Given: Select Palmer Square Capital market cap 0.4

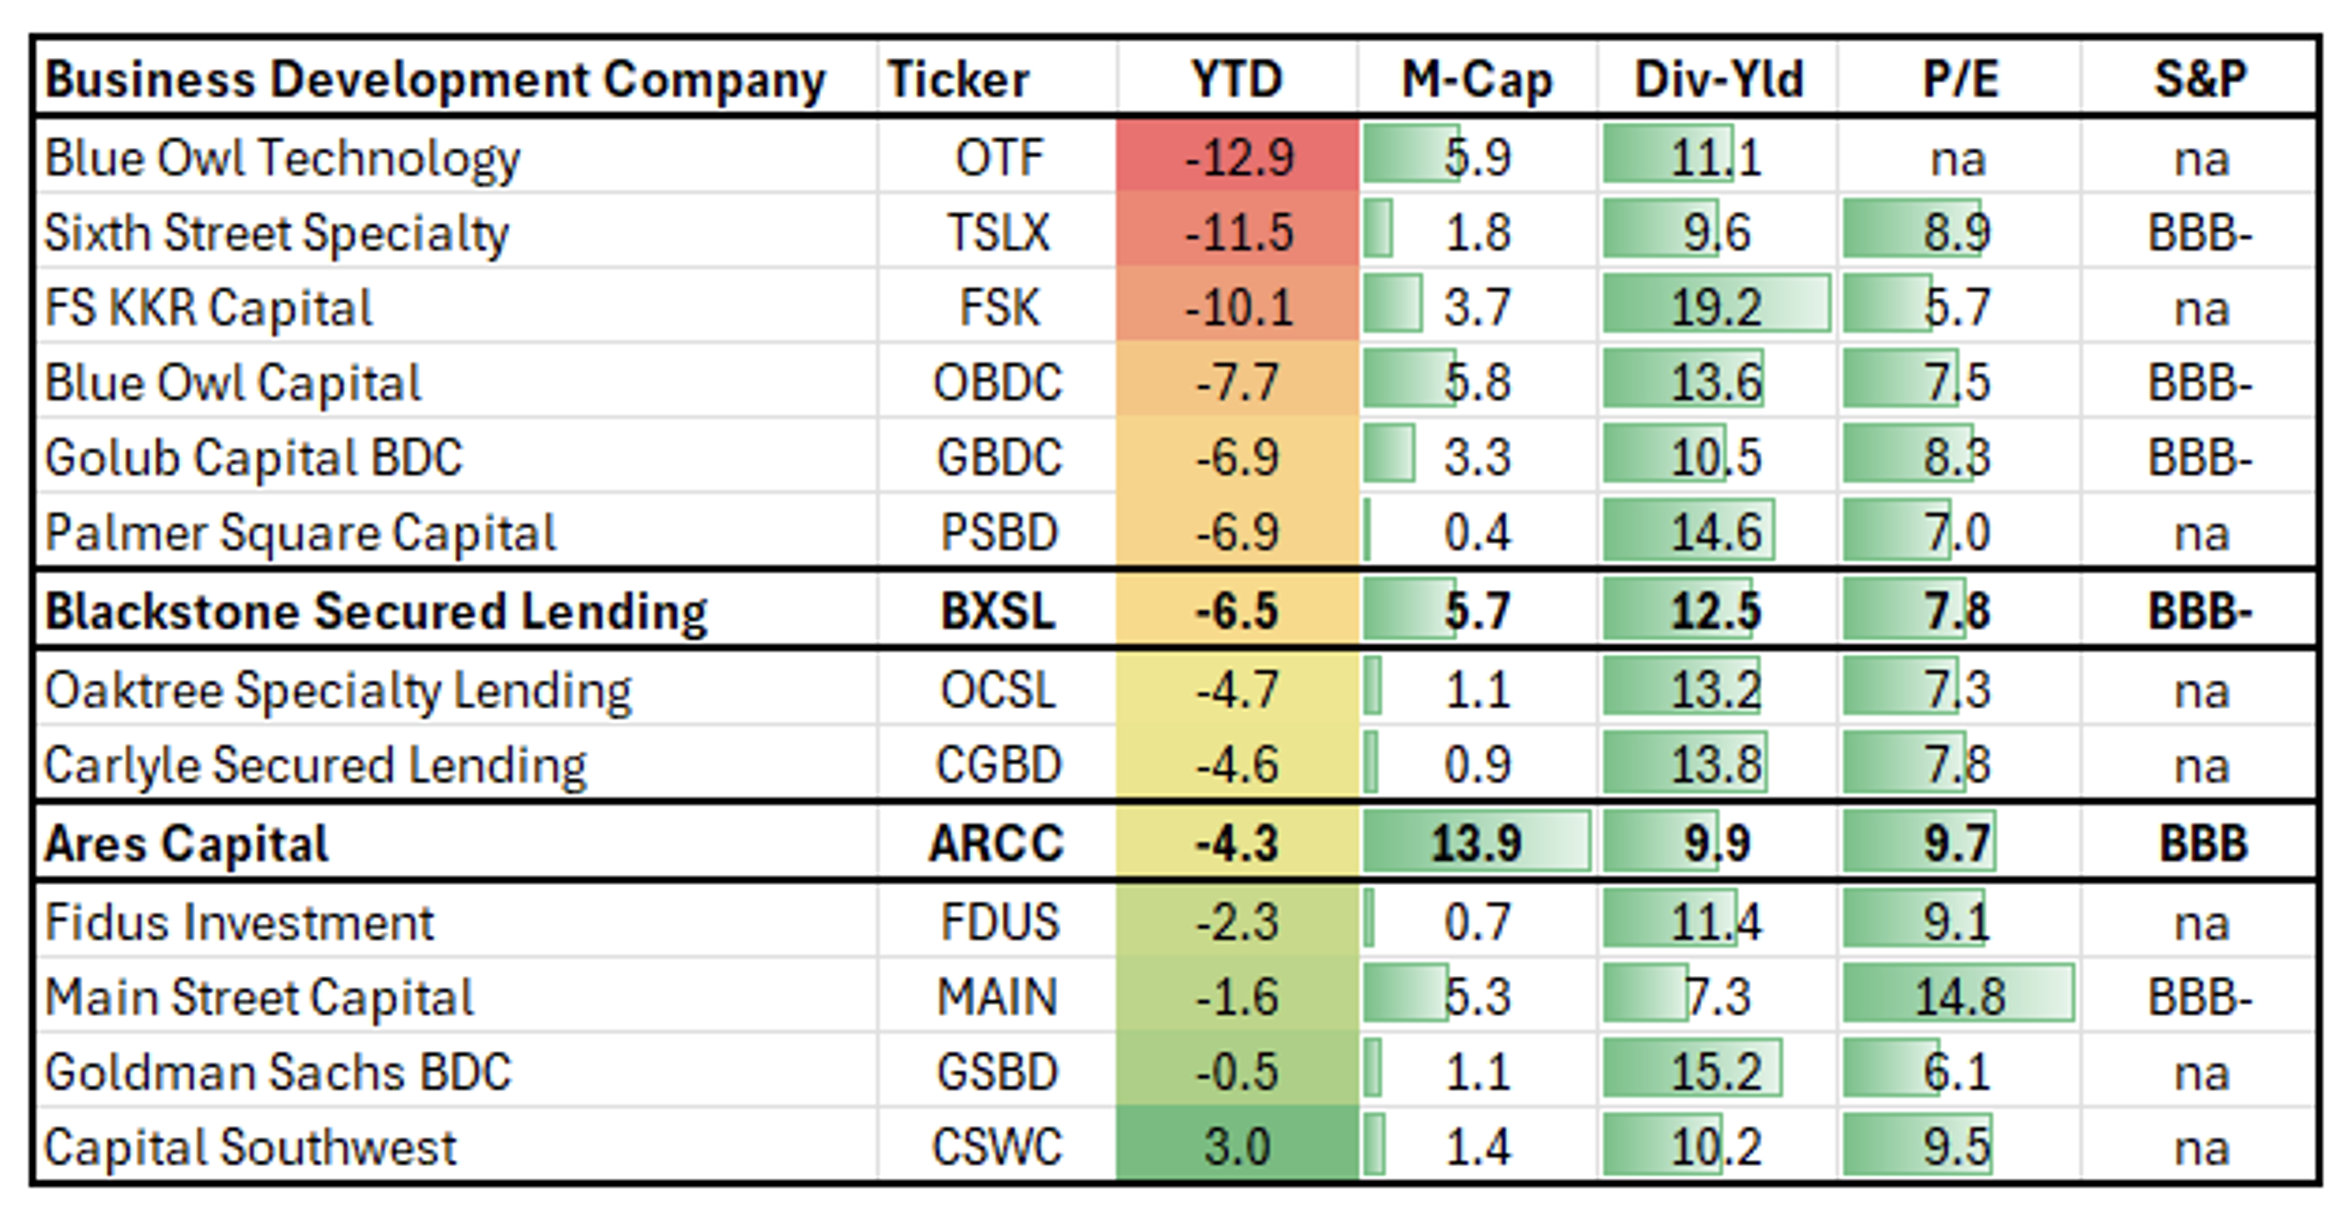Looking at the screenshot, I should pos(1476,532).
